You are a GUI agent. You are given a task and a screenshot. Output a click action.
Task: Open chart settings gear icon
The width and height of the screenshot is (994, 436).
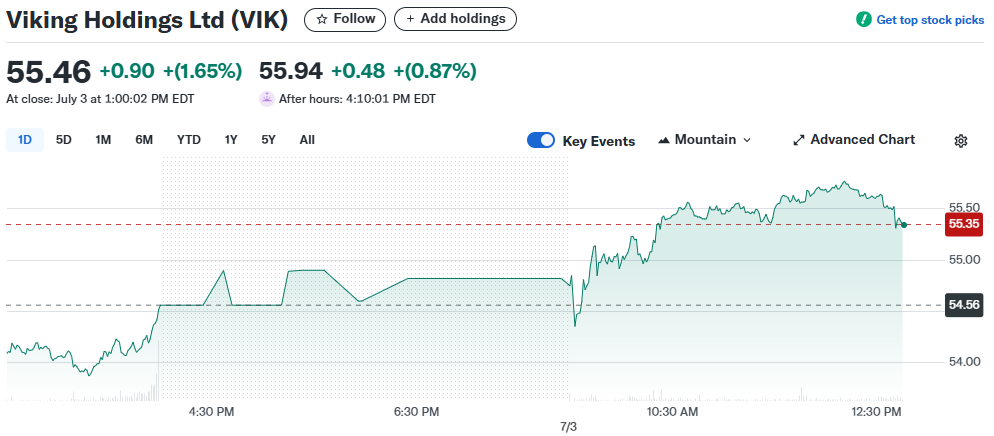(960, 141)
